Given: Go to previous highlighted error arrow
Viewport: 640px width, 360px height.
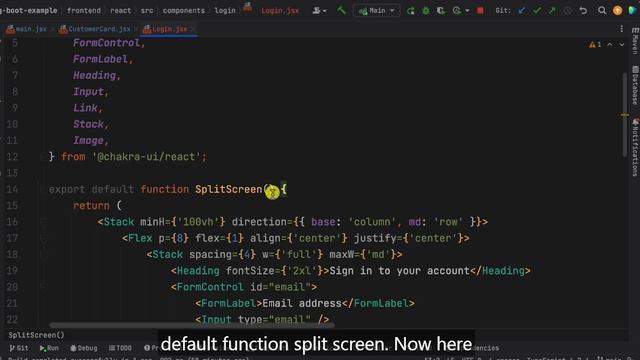Looking at the screenshot, I should point(610,44).
